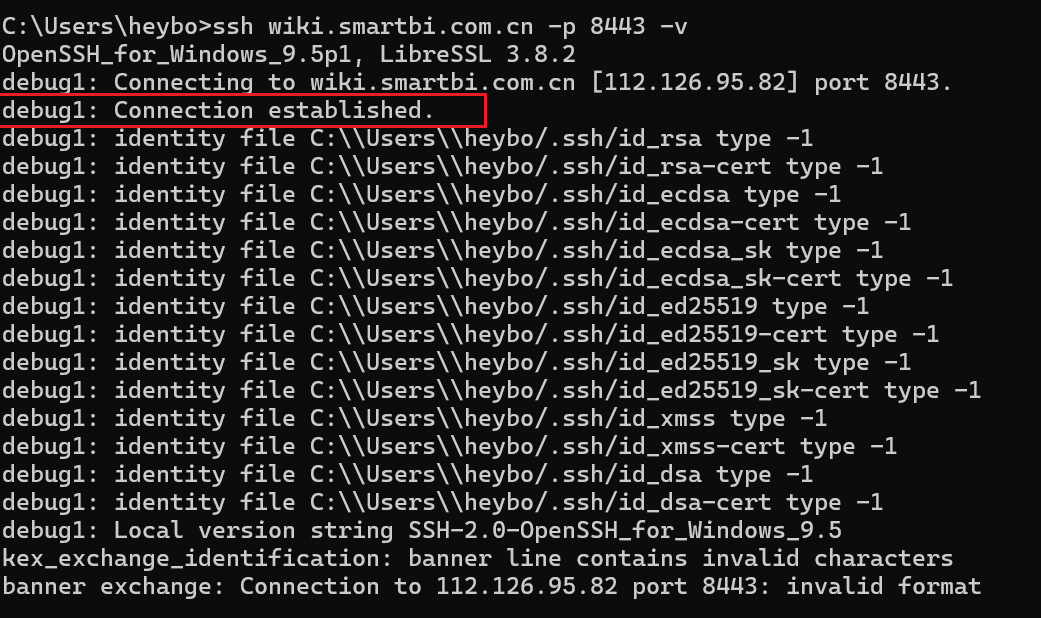Click the highlighted 'Connection established' line

coord(218,110)
